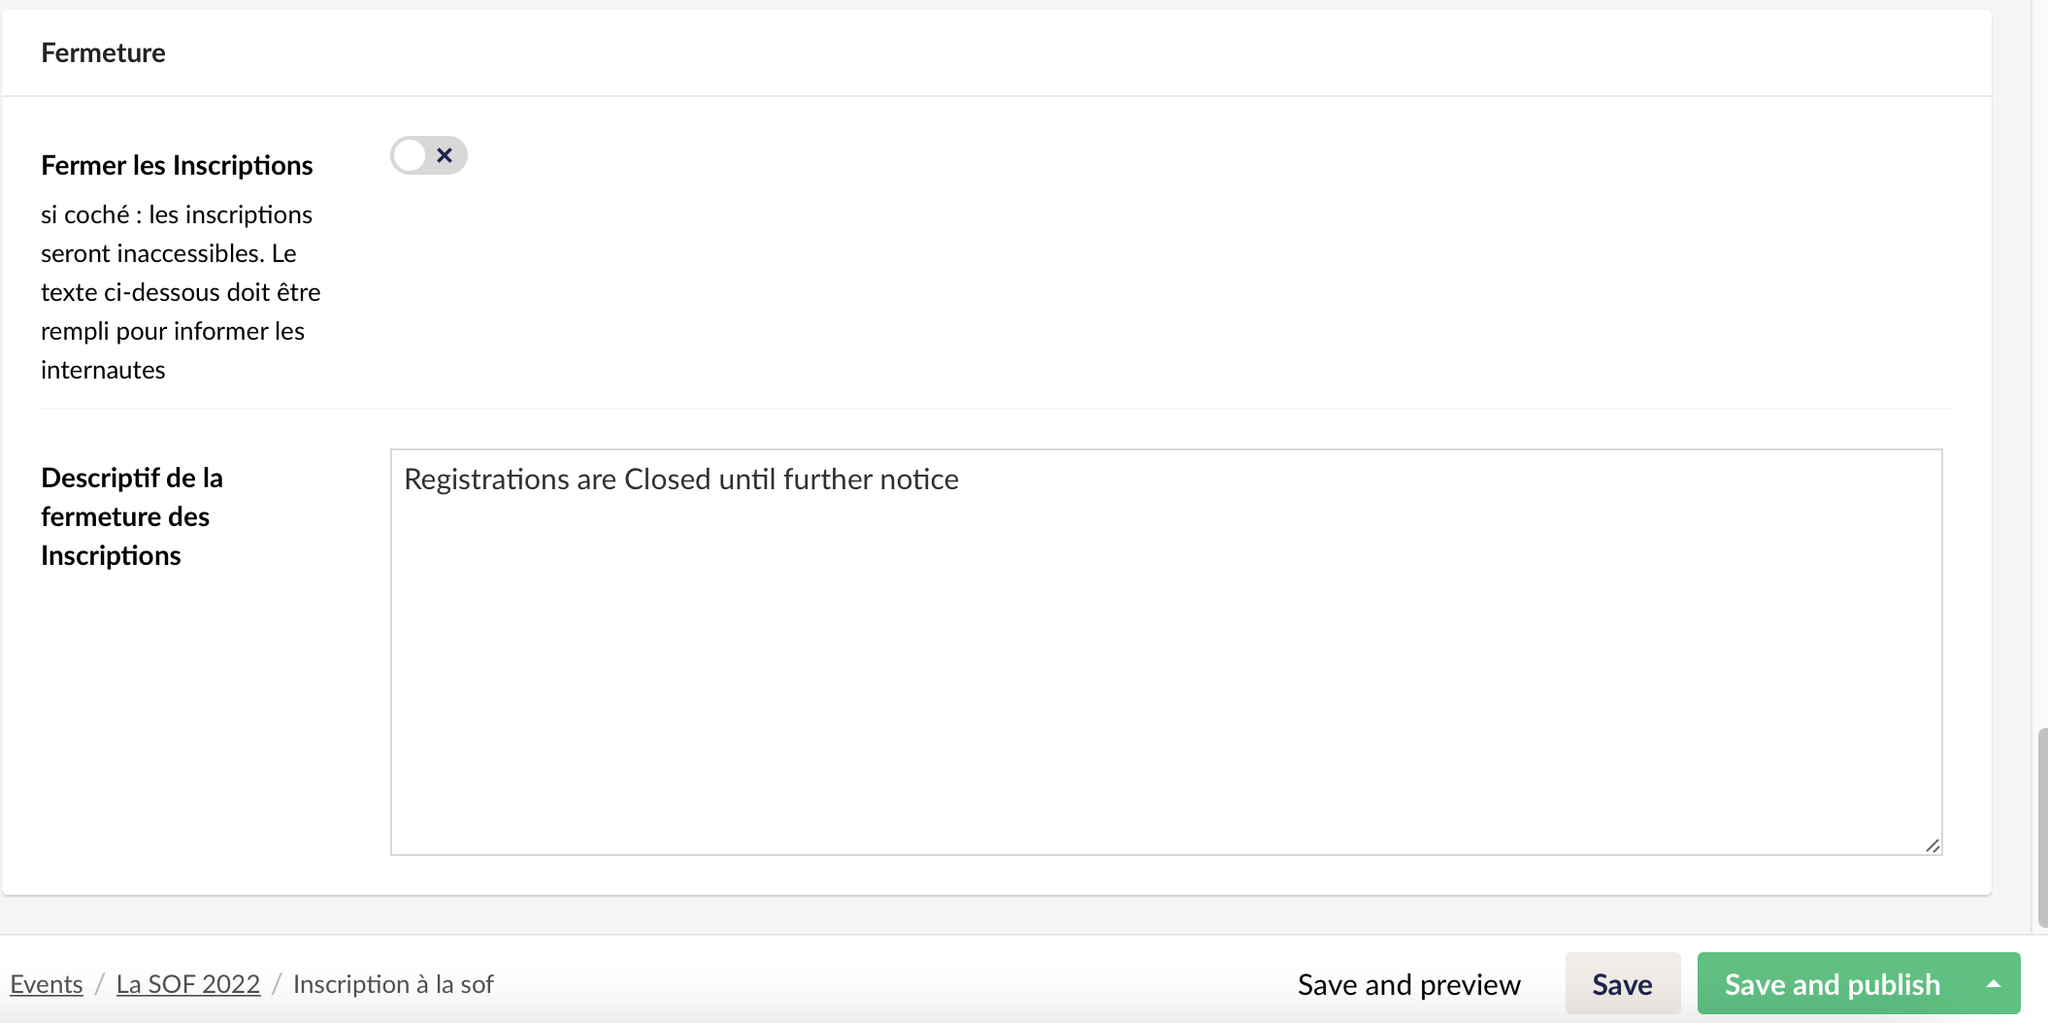Go to La SOF 2022 breadcrumb
Screen dimensions: 2048x1023
188,984
